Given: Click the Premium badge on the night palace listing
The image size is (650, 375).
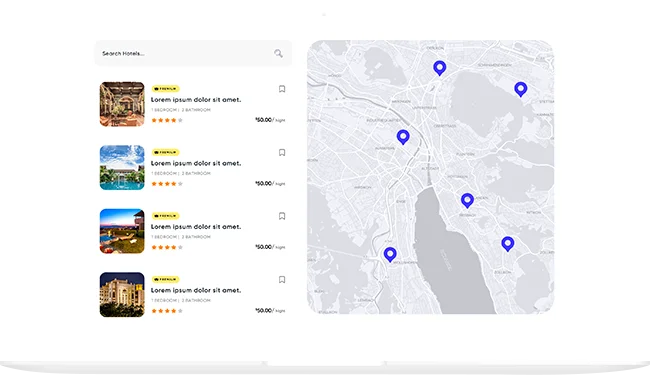Looking at the screenshot, I should (165, 279).
